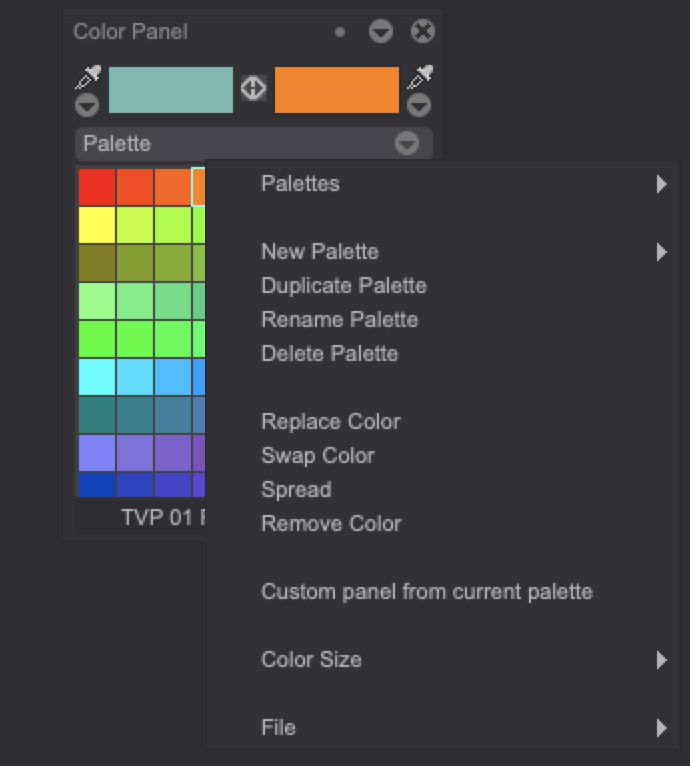Pick A color with left eyedropper
Image resolution: width=690 pixels, height=766 pixels.
[x=88, y=77]
